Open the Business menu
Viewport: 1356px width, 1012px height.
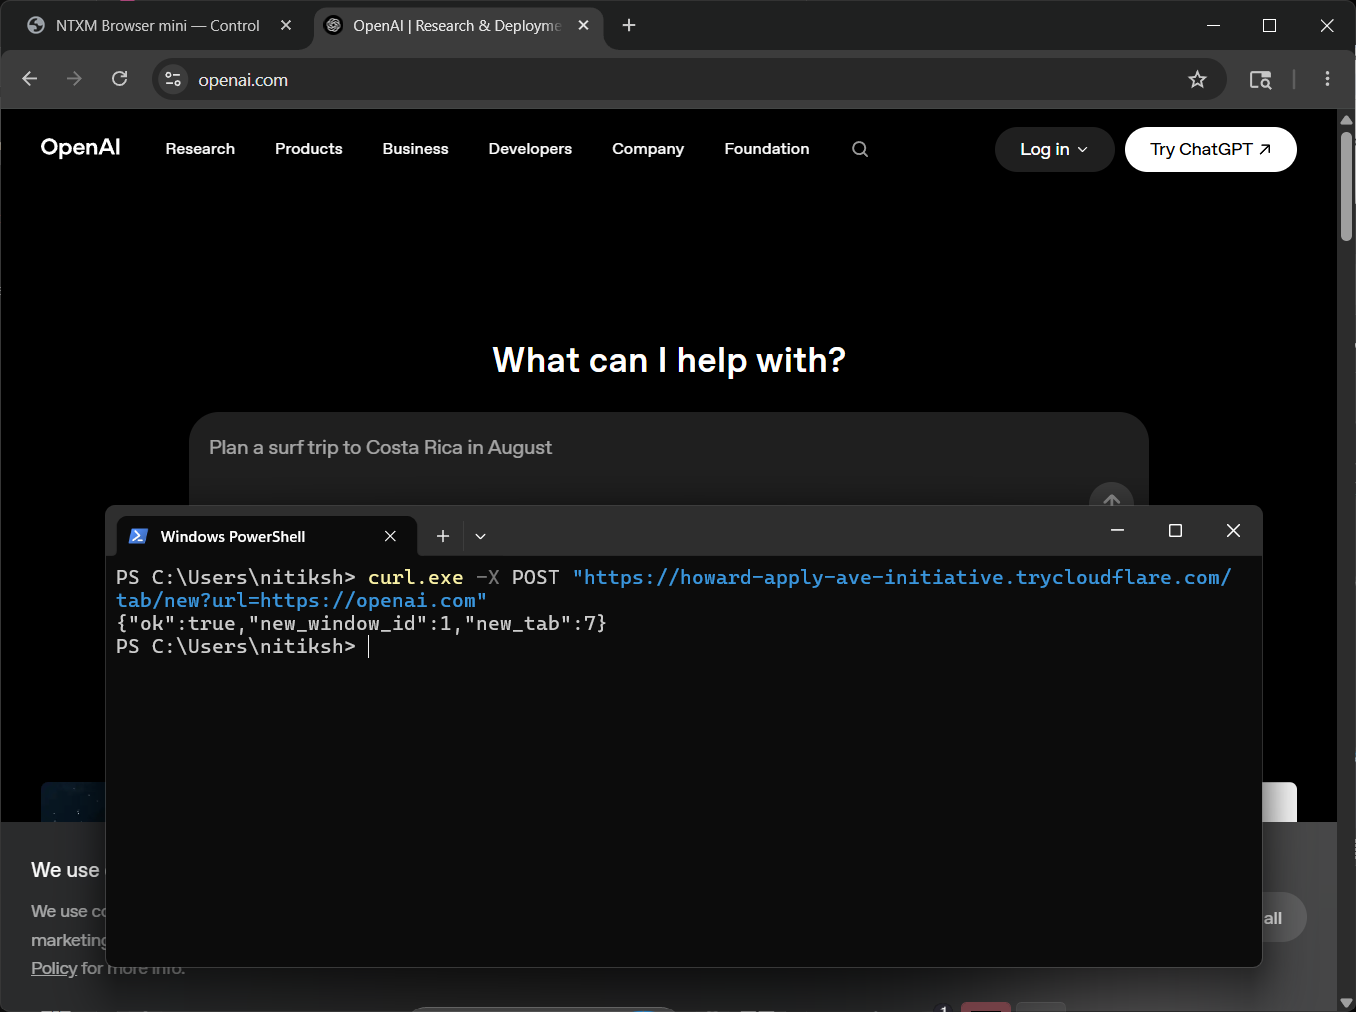415,149
